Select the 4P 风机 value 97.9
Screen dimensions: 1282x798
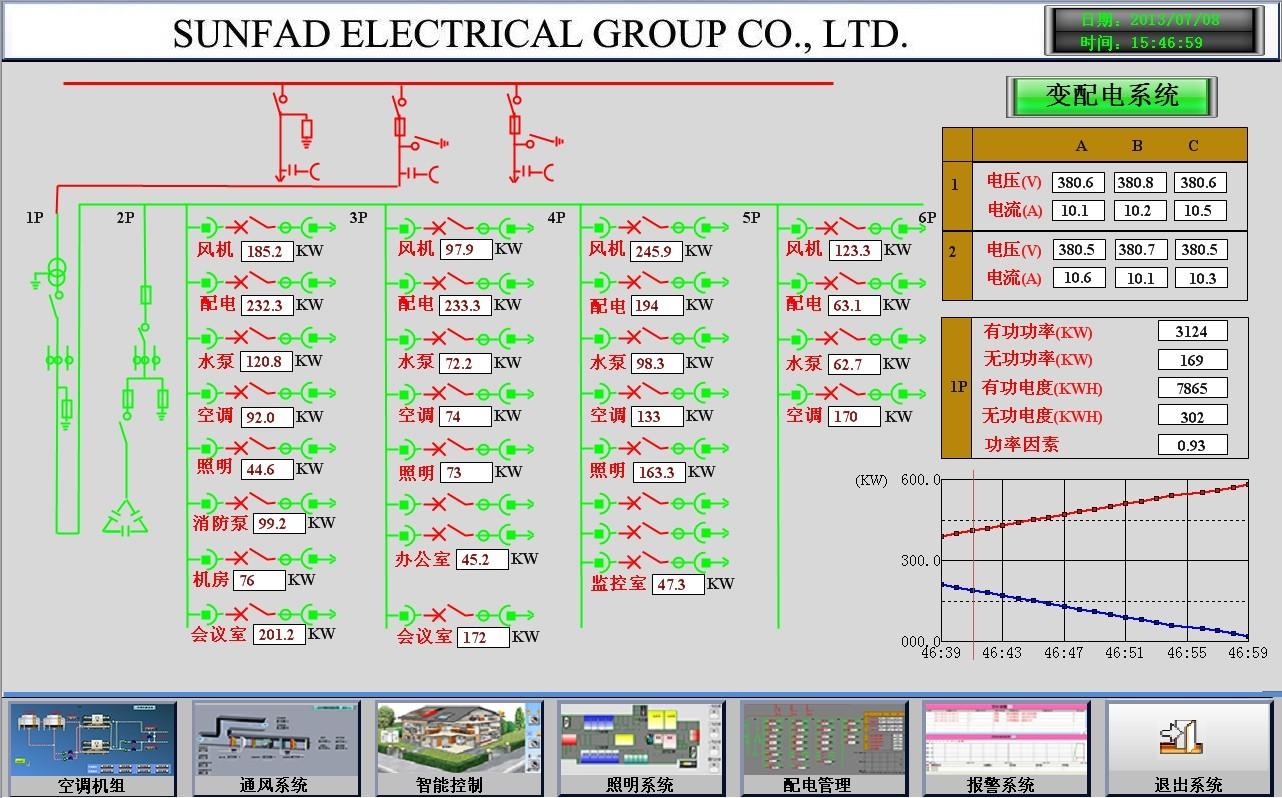tap(465, 249)
